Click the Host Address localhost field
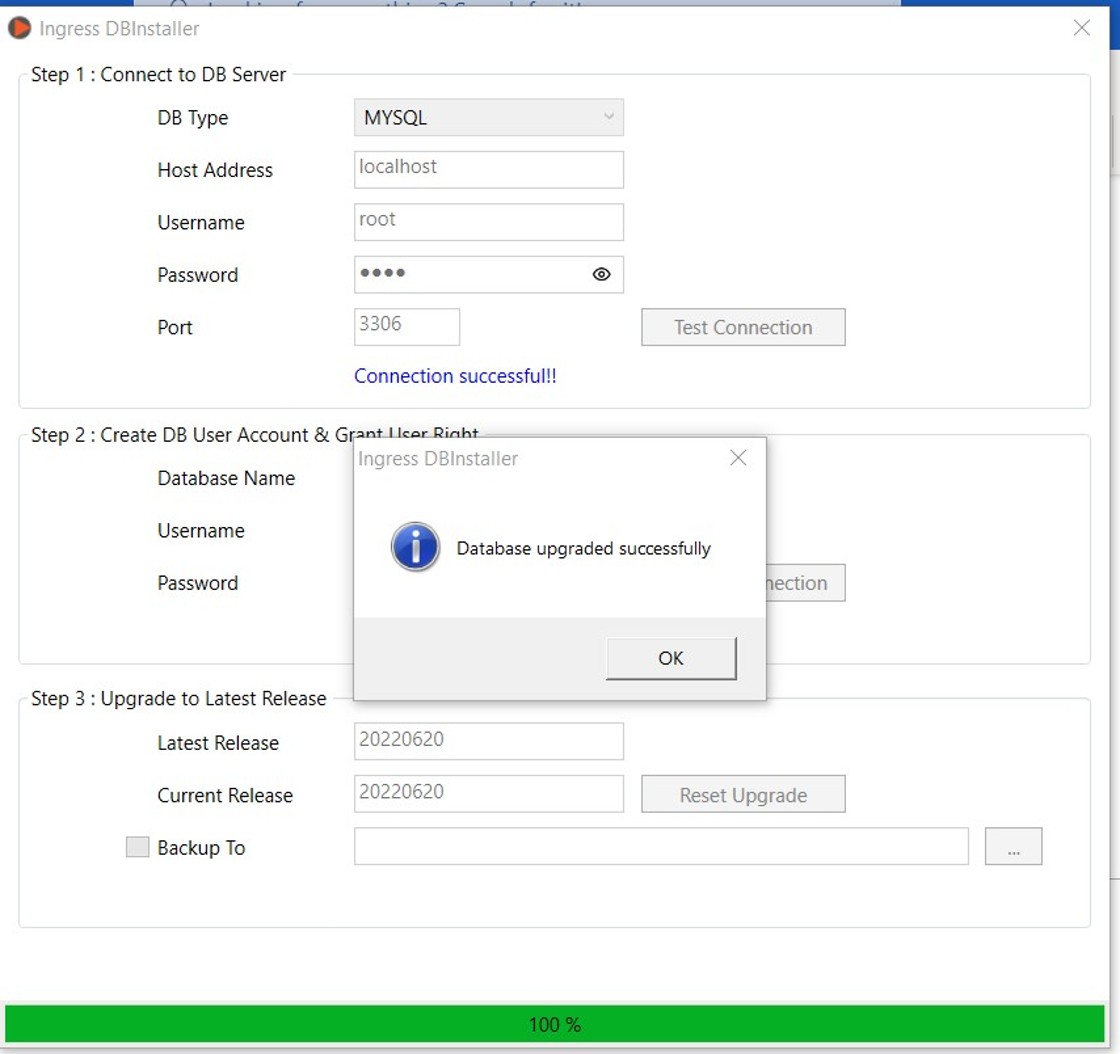 489,169
